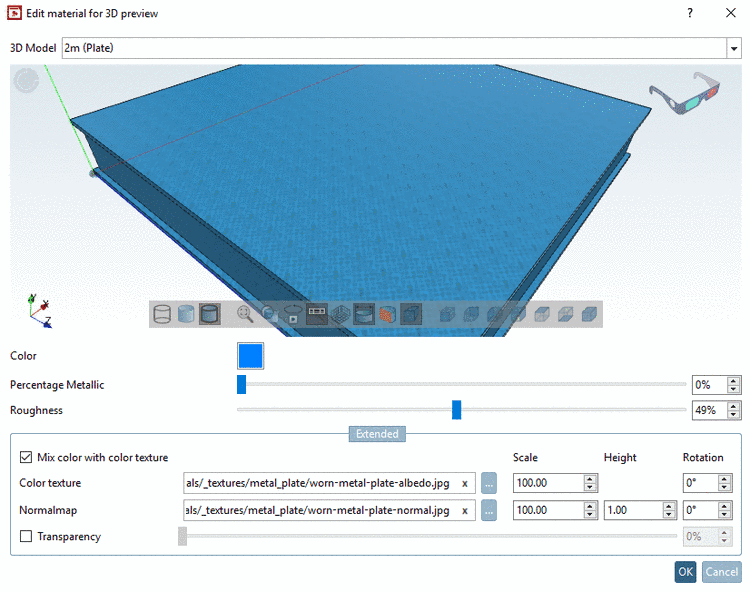Click the zoom sphere view icon
This screenshot has width=750, height=592.
(x=270, y=314)
